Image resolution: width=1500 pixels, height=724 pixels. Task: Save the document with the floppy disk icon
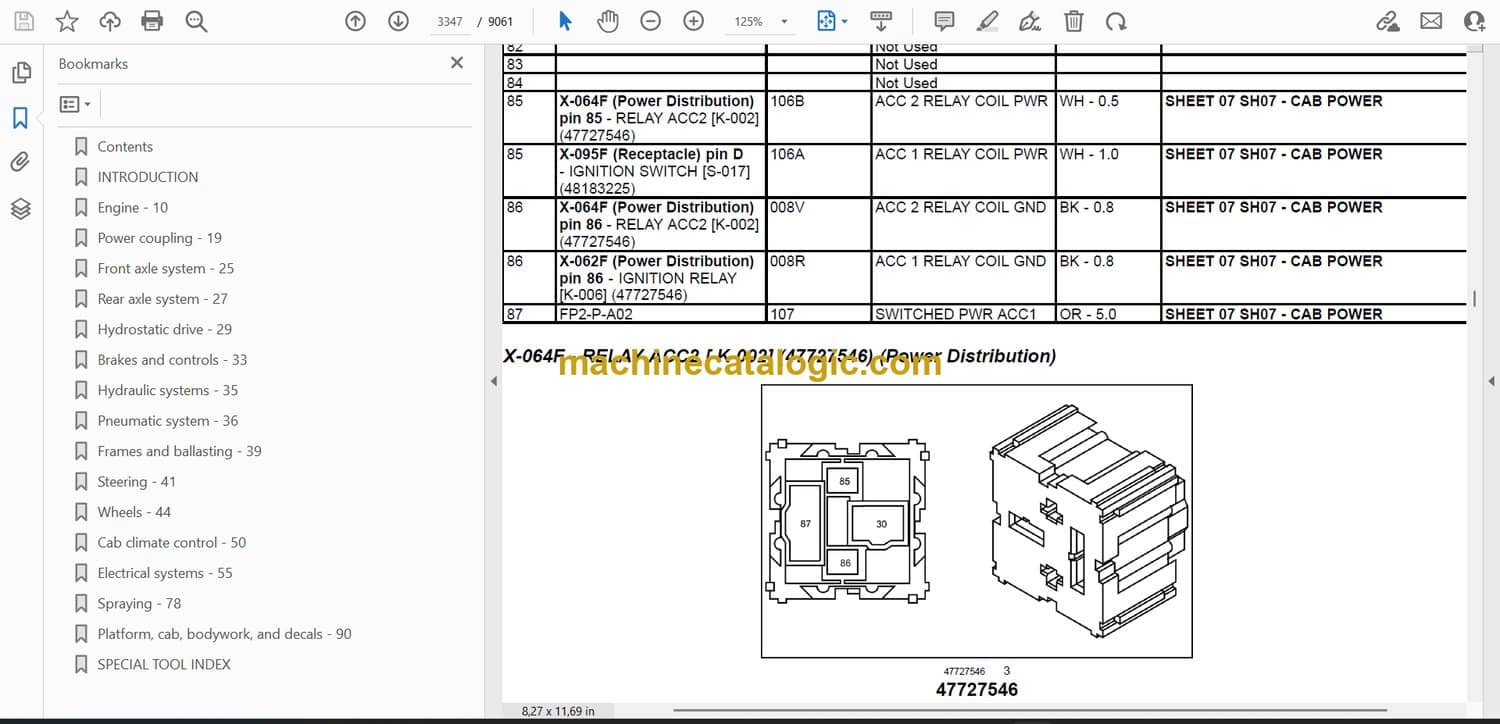pyautogui.click(x=24, y=21)
